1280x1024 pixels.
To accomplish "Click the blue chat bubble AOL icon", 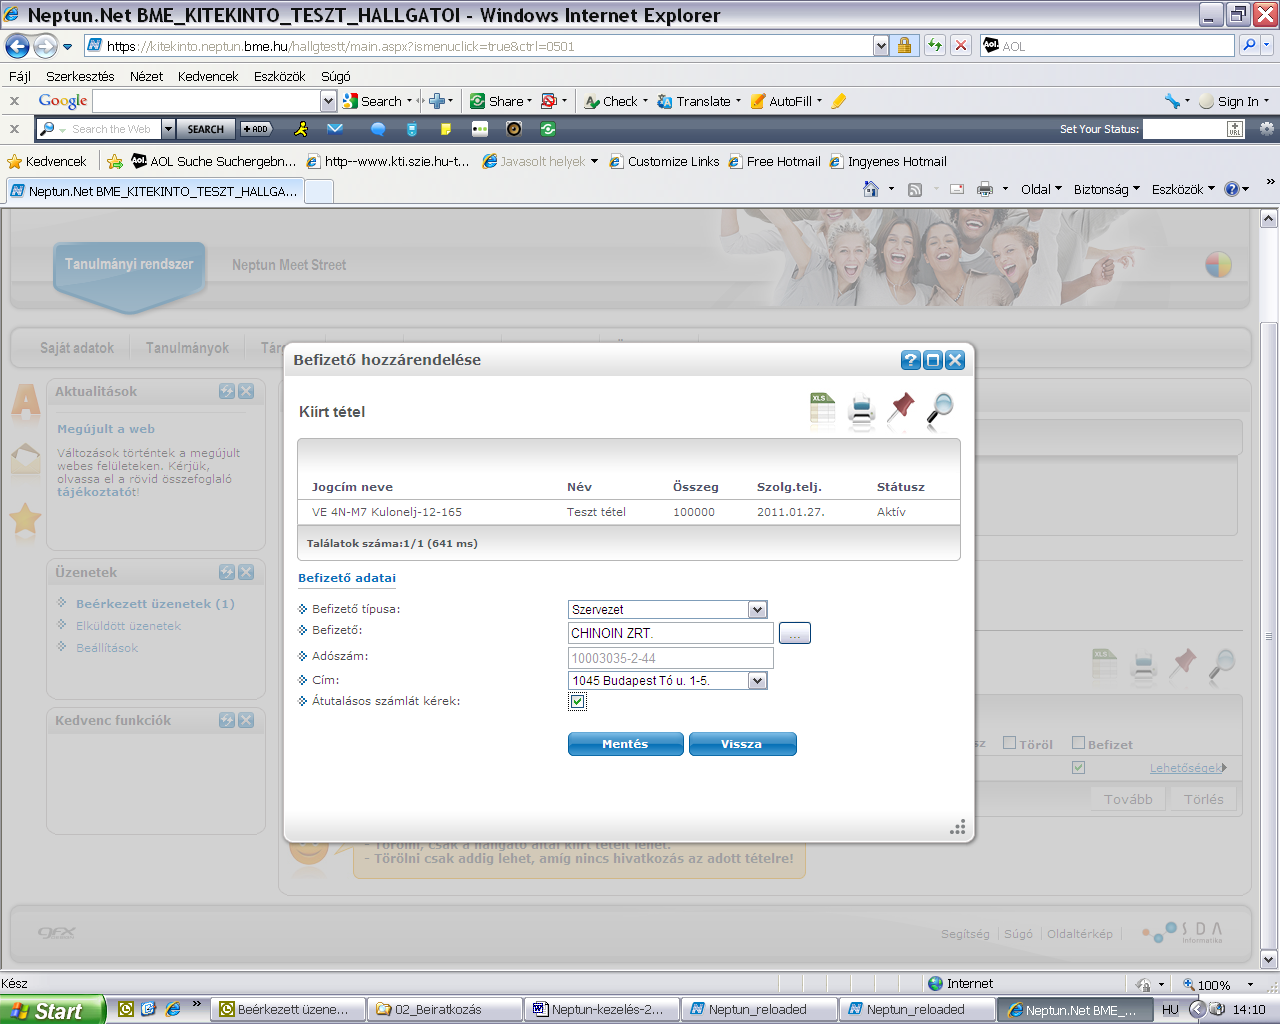I will (x=378, y=129).
